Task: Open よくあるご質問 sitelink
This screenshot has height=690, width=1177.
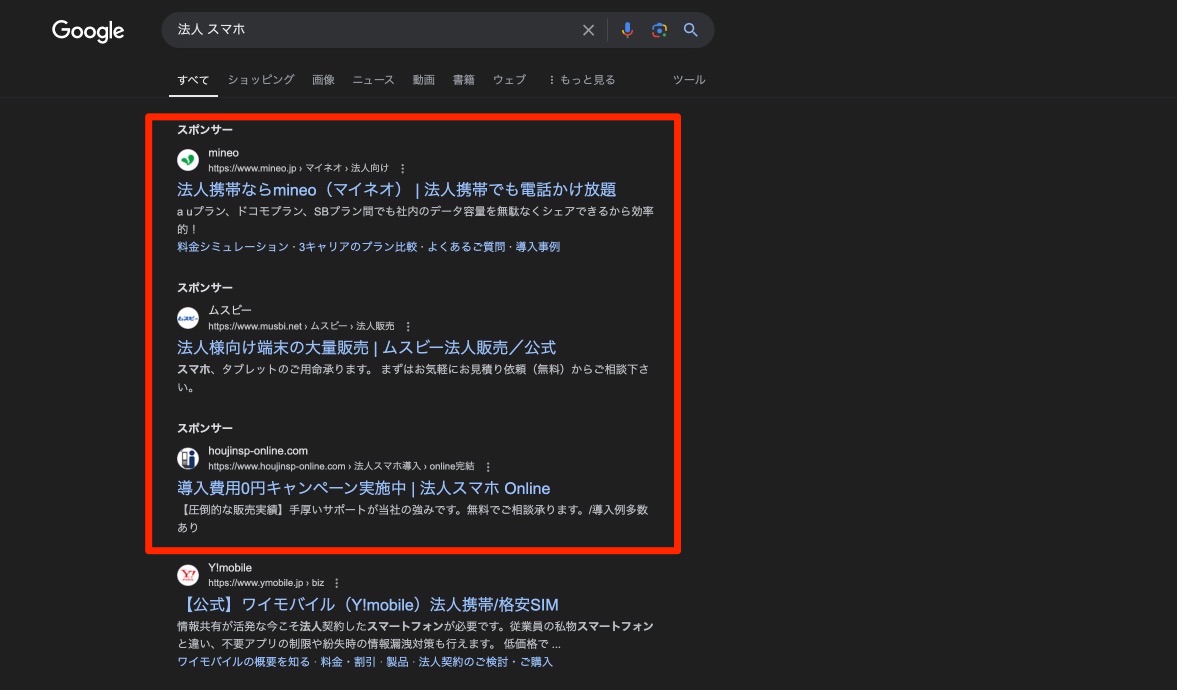Action: click(x=466, y=247)
